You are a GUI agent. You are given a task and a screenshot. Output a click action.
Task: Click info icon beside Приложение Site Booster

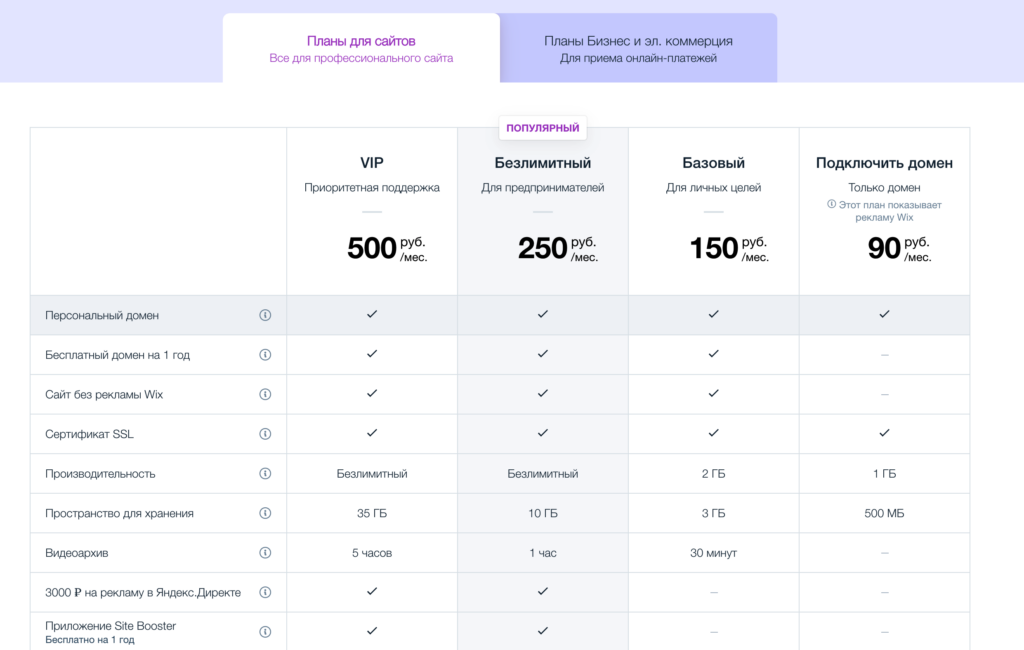click(x=265, y=632)
